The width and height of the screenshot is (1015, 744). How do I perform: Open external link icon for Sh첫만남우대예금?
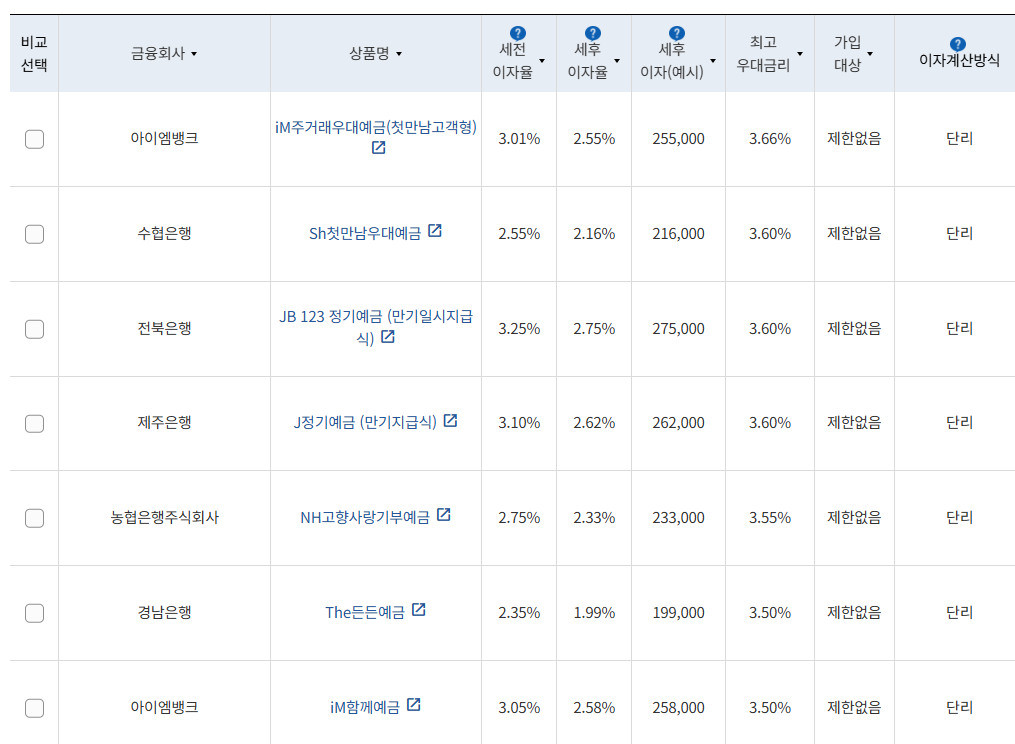point(435,231)
